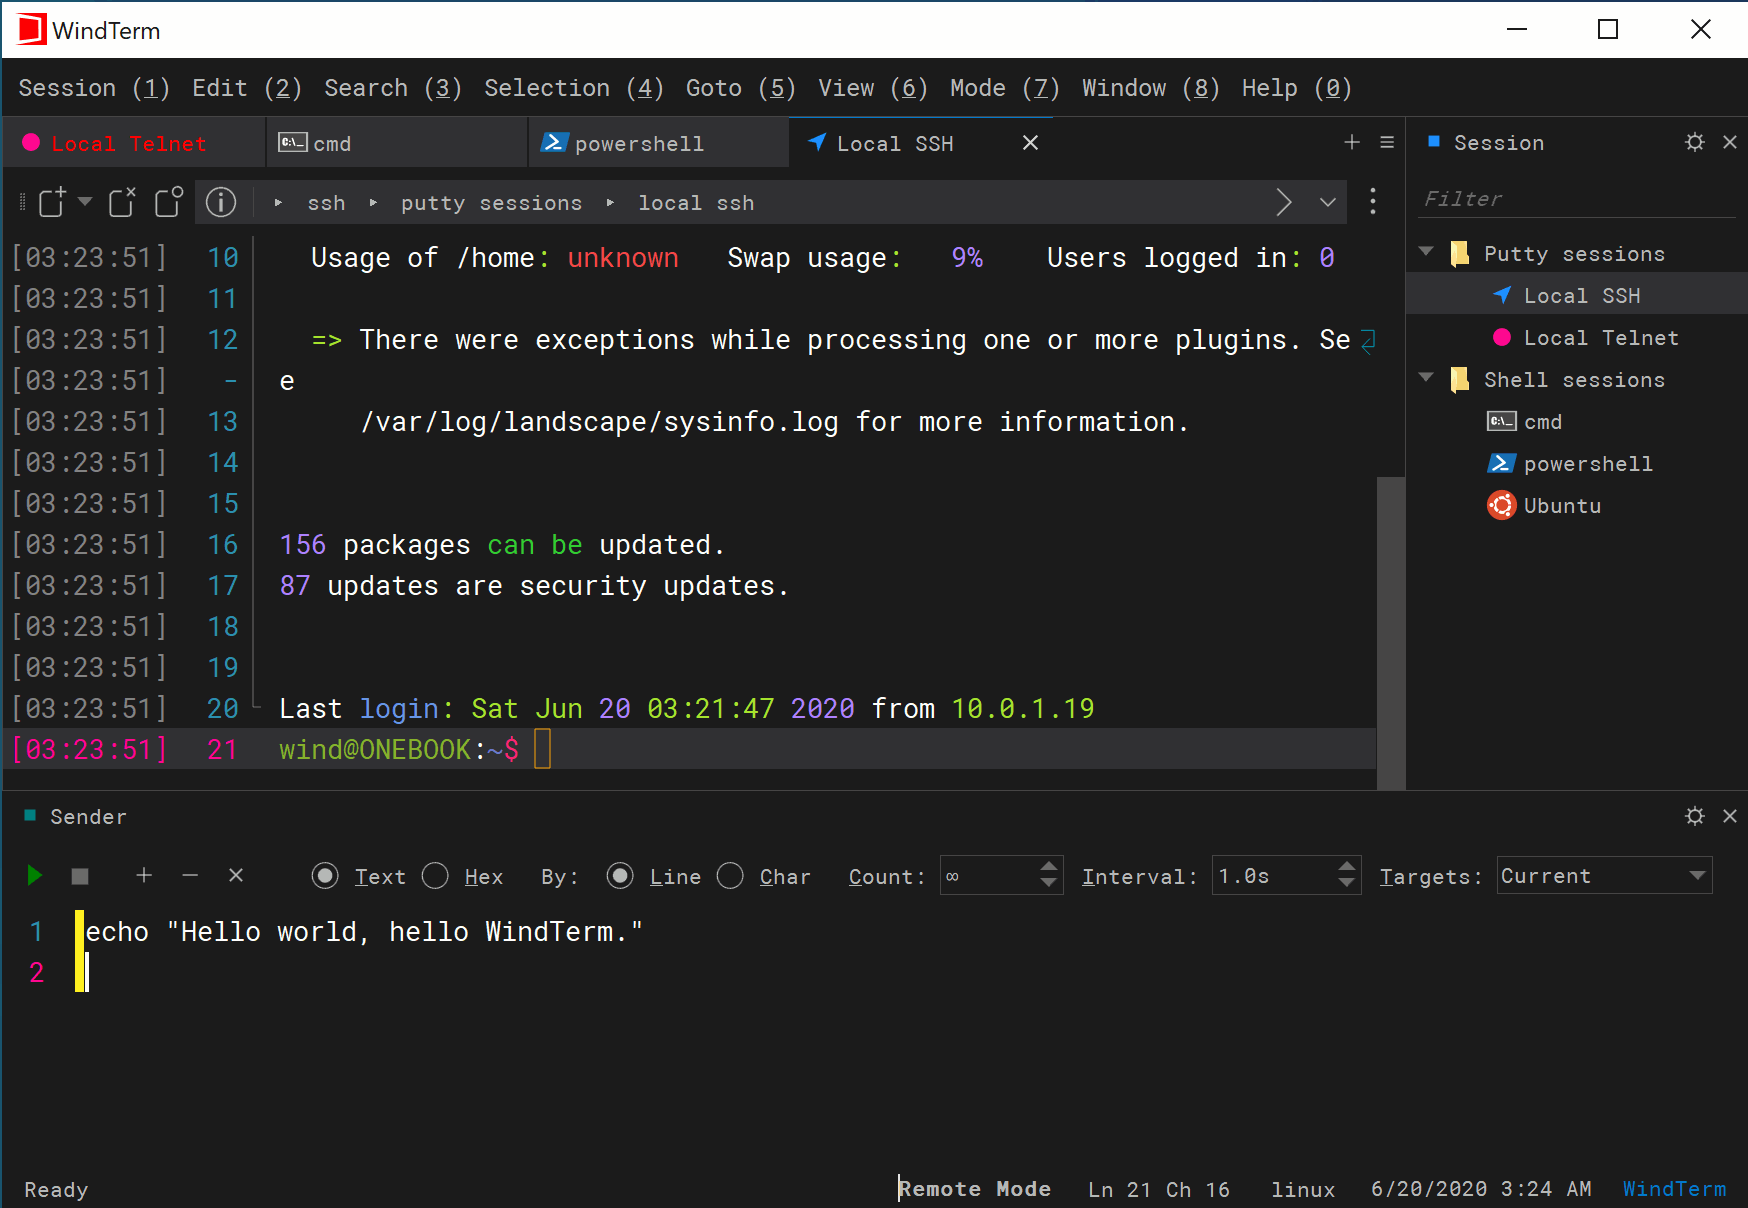
Task: Close the Local SSH tab
Action: pyautogui.click(x=1030, y=143)
